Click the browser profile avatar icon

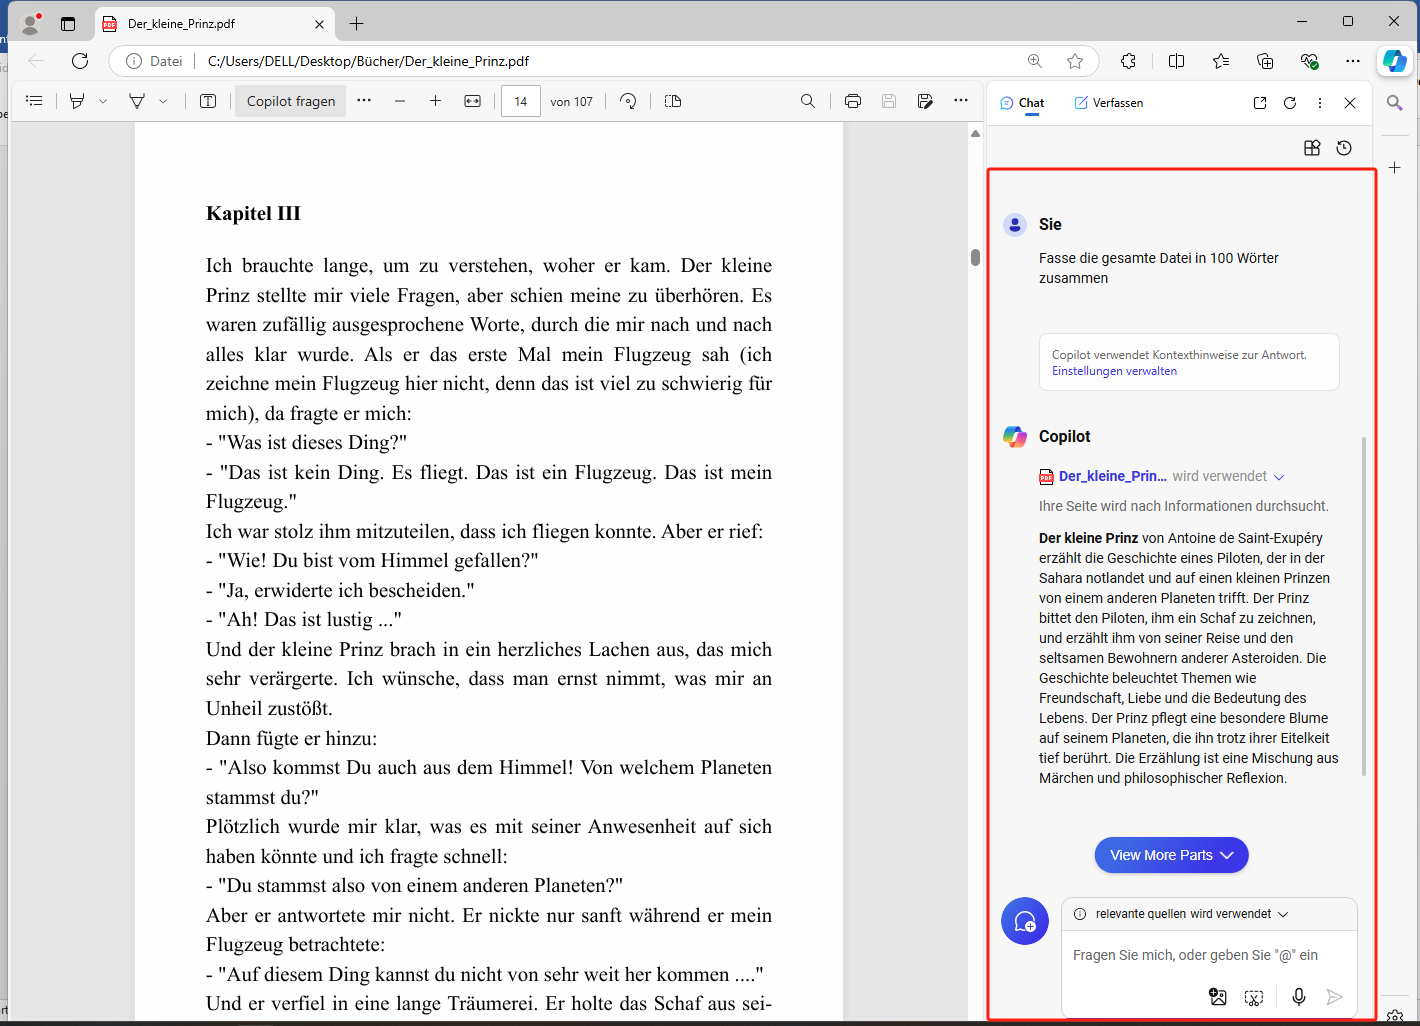31,24
